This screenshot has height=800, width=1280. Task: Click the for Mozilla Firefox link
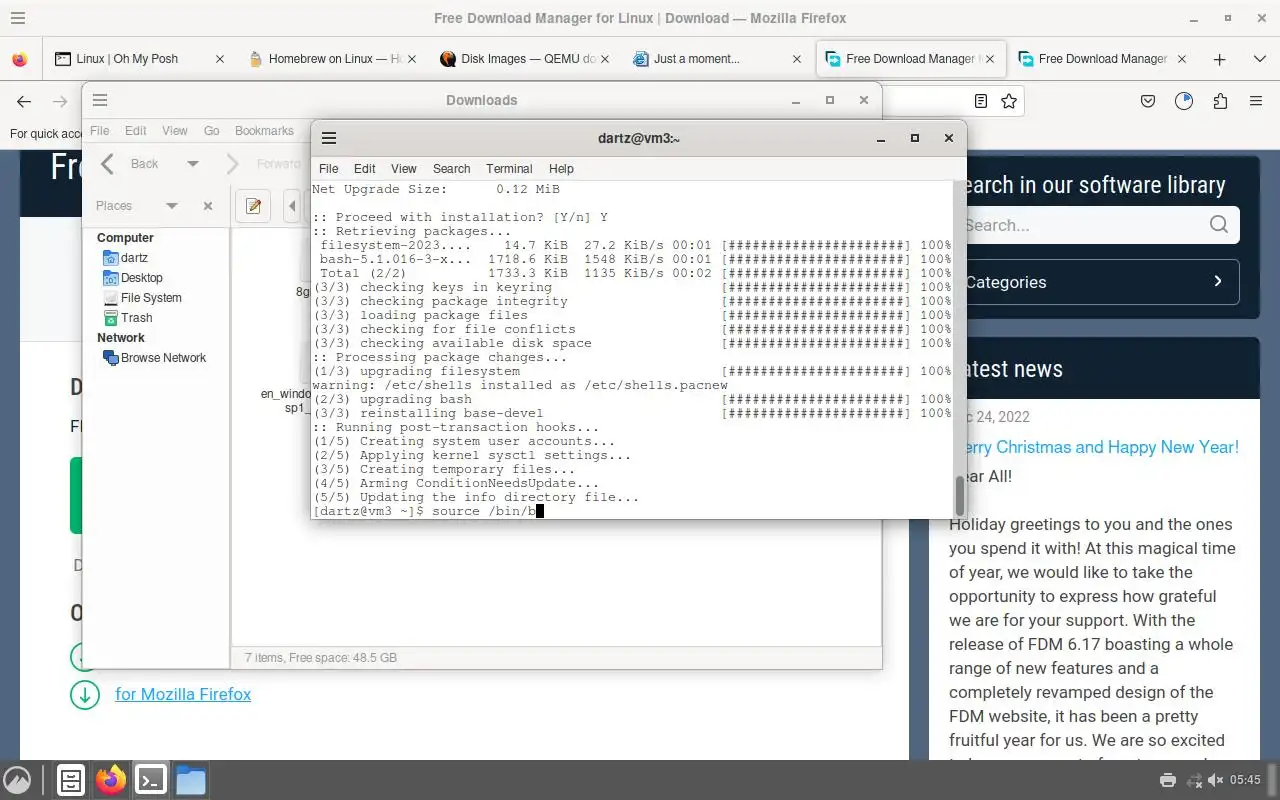click(183, 694)
